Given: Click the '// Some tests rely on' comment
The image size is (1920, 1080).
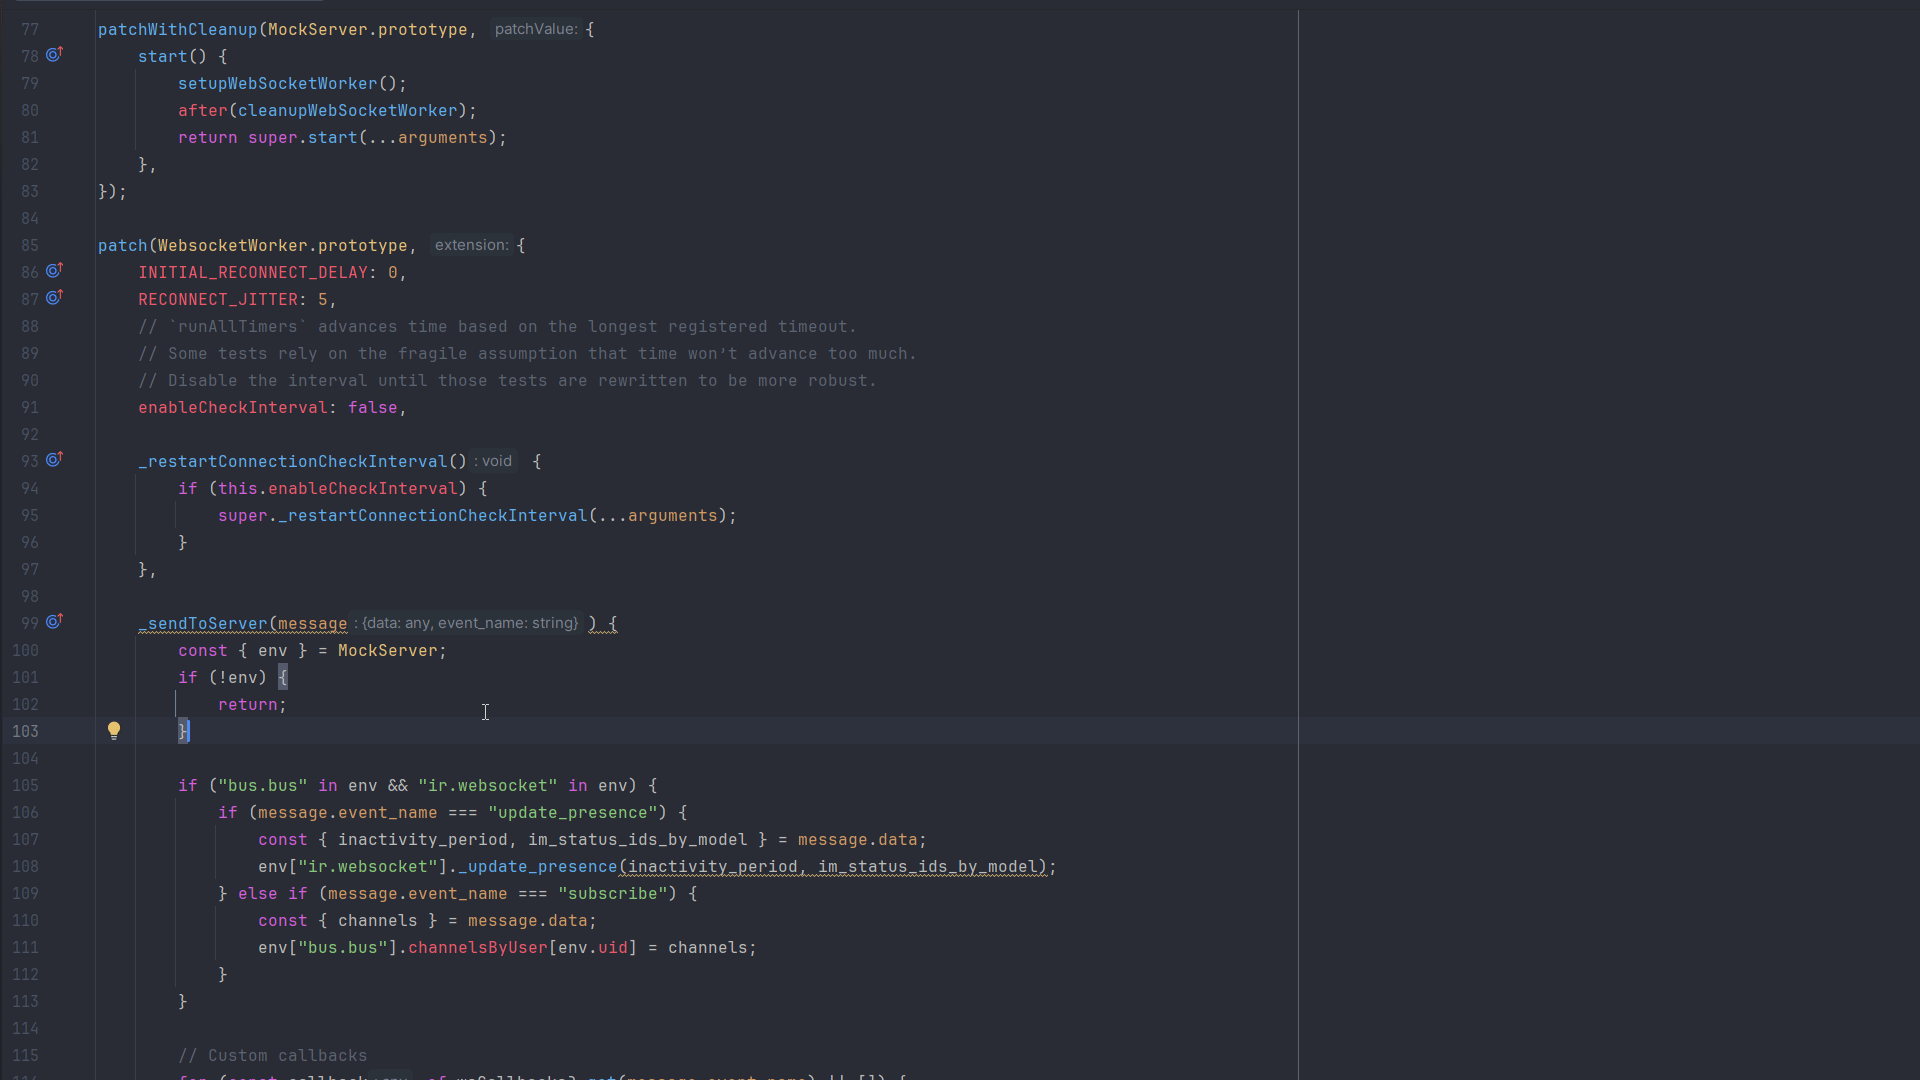Looking at the screenshot, I should [x=527, y=354].
